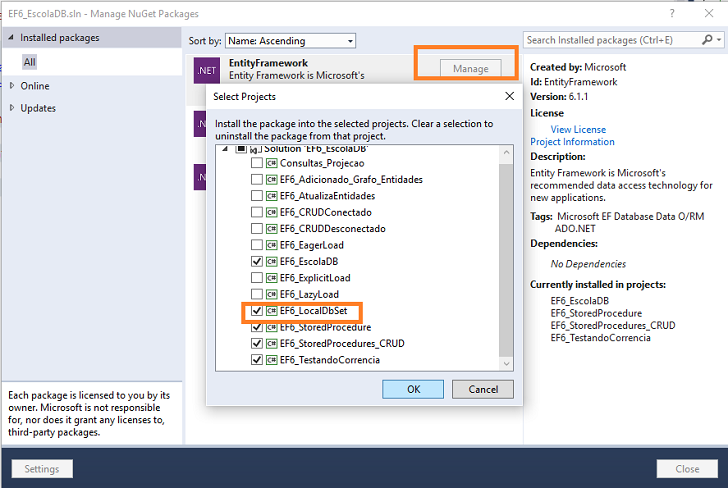Click the C# icon beside EF6_CRUDConectado

(272, 212)
